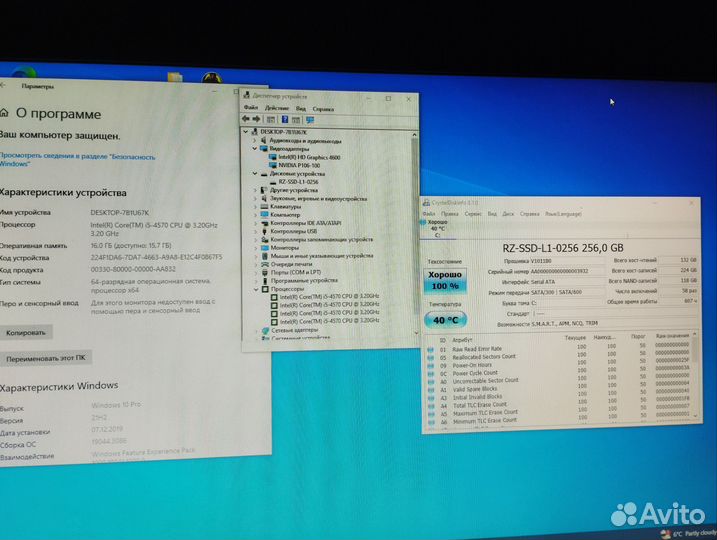Expand the Другие устройства category
The height and width of the screenshot is (540, 717).
tap(255, 190)
